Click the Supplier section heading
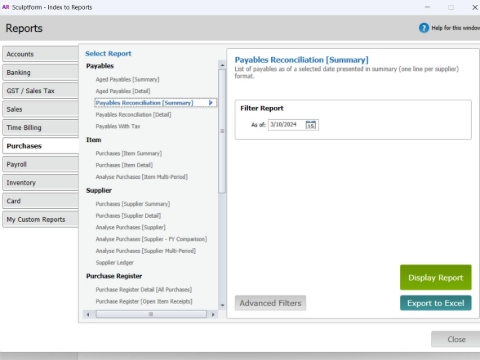 99,190
